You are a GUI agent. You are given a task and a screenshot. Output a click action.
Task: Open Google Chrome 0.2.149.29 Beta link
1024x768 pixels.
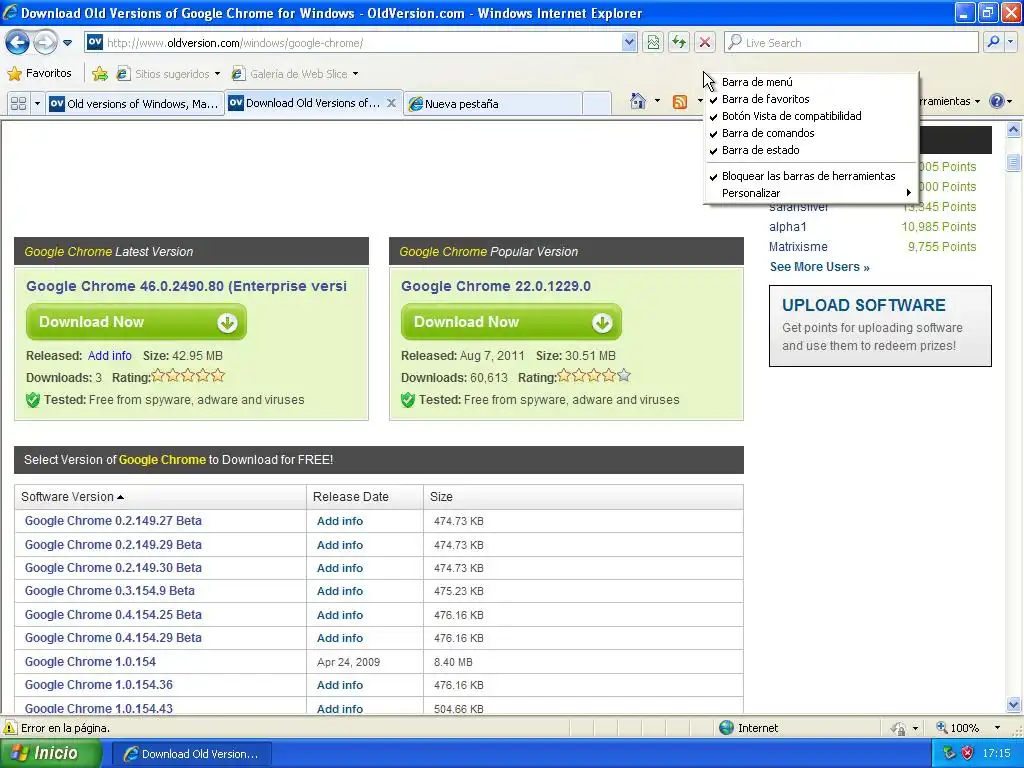click(113, 545)
